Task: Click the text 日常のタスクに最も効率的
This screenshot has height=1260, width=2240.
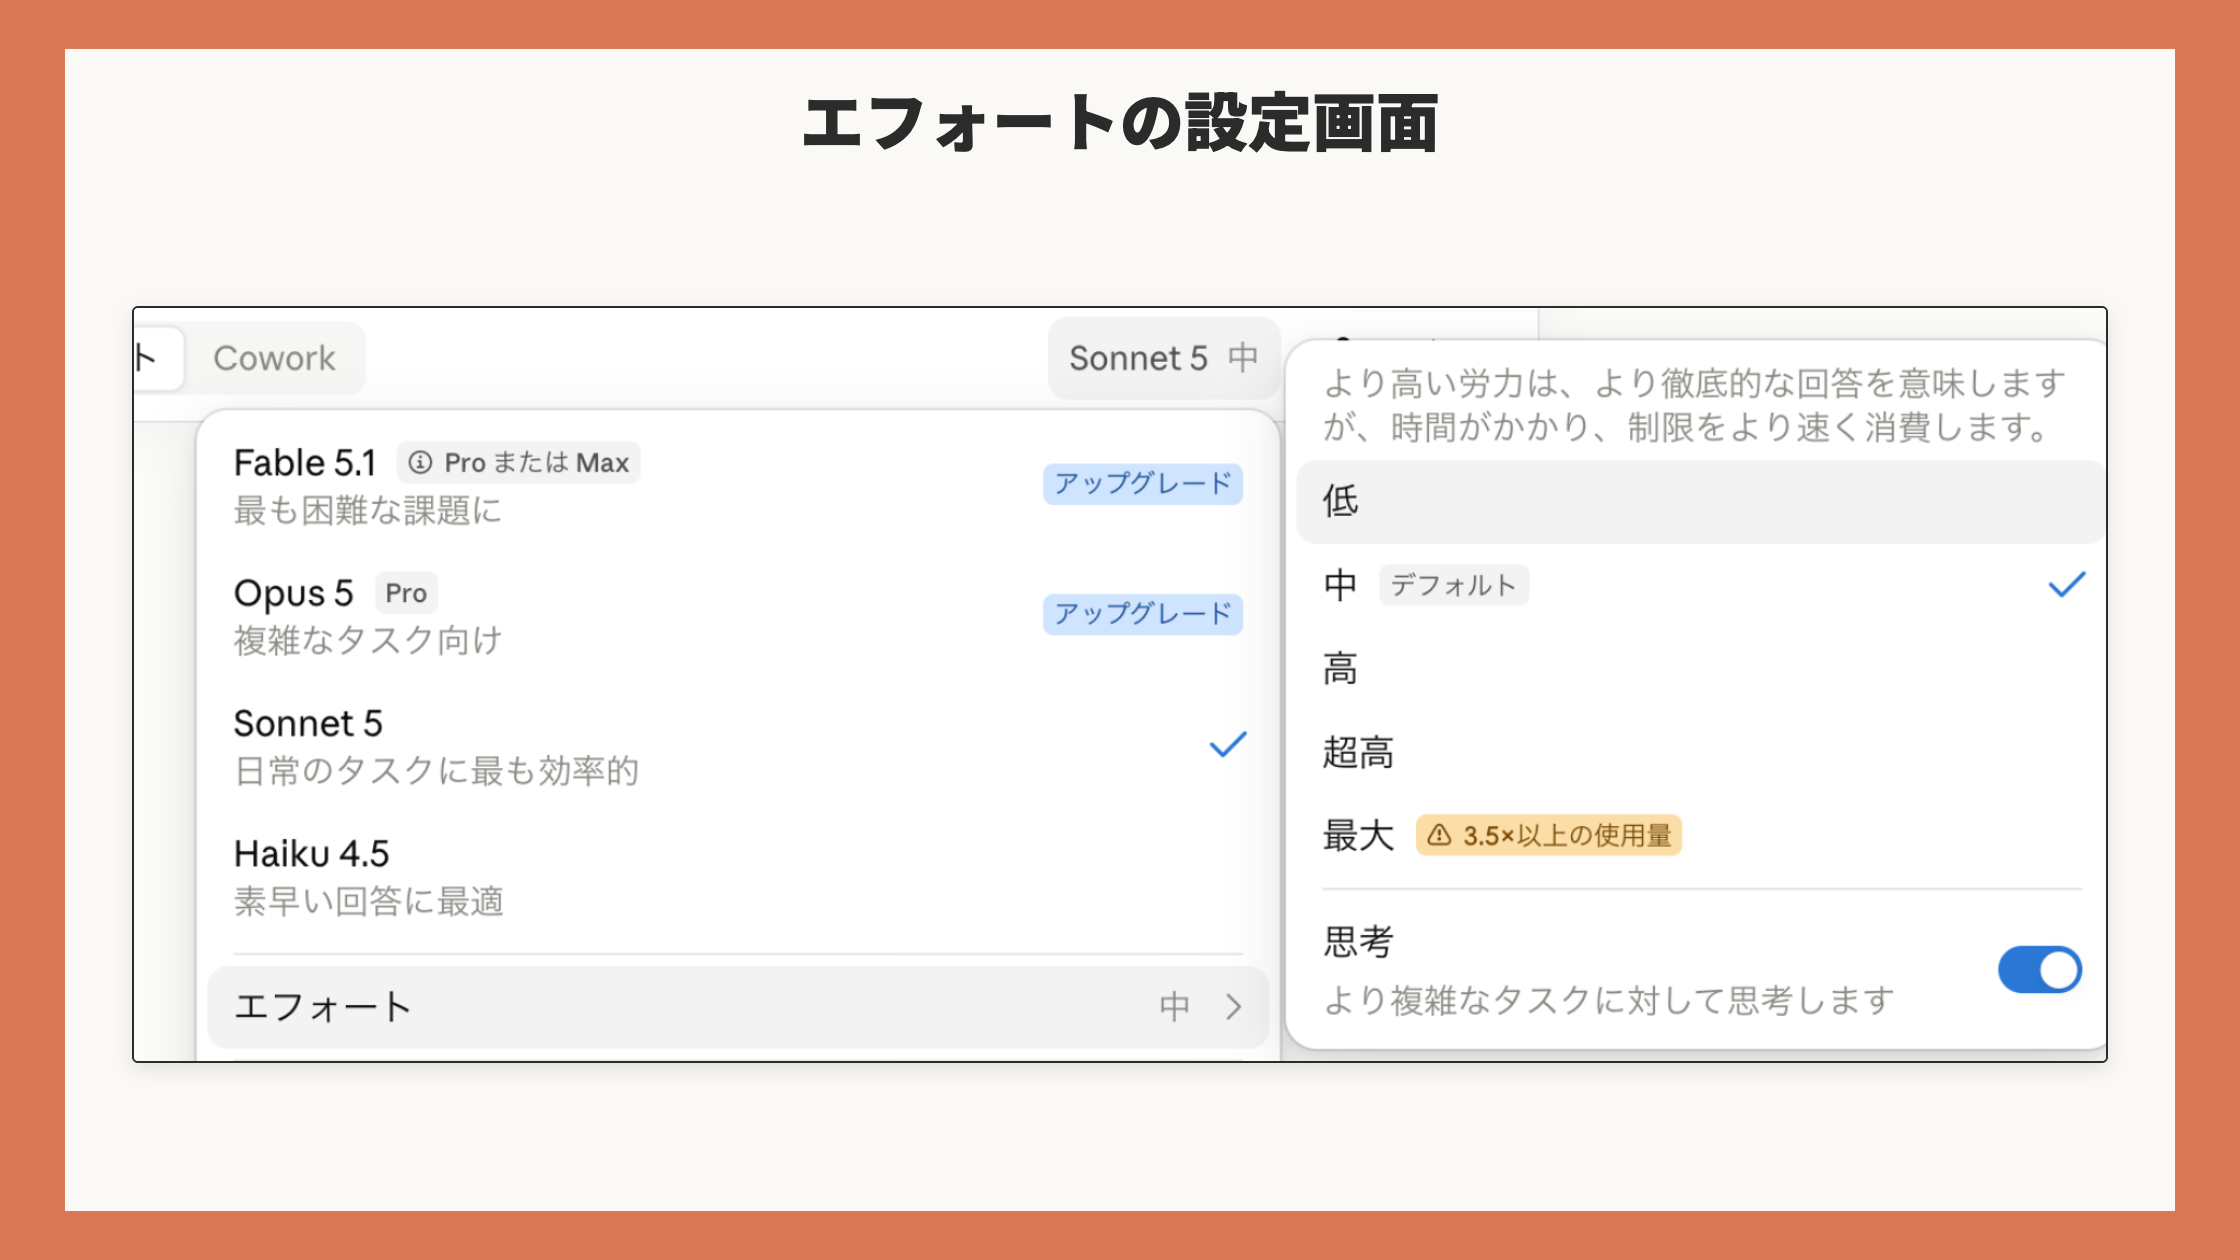Action: (436, 771)
